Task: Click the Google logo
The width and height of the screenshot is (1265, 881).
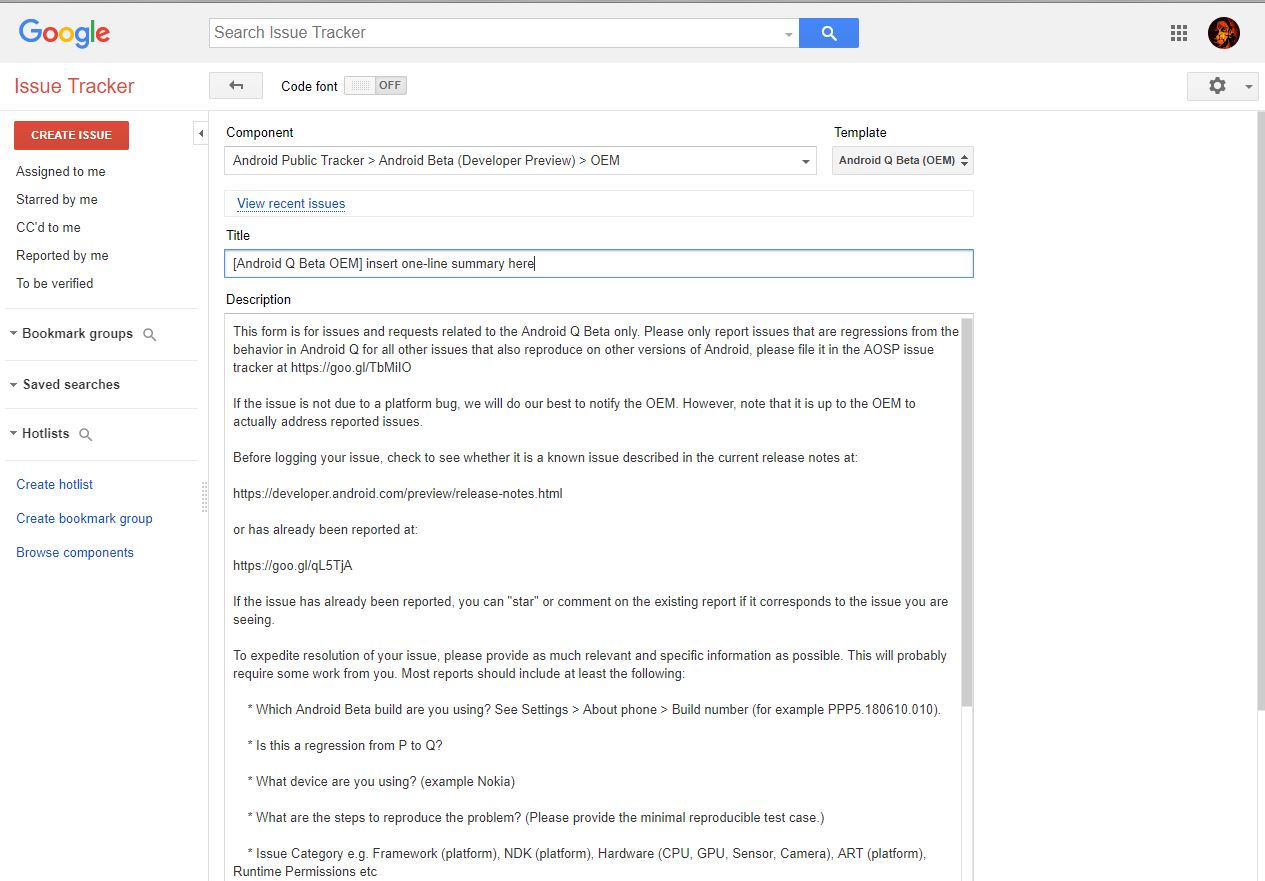Action: [x=65, y=33]
